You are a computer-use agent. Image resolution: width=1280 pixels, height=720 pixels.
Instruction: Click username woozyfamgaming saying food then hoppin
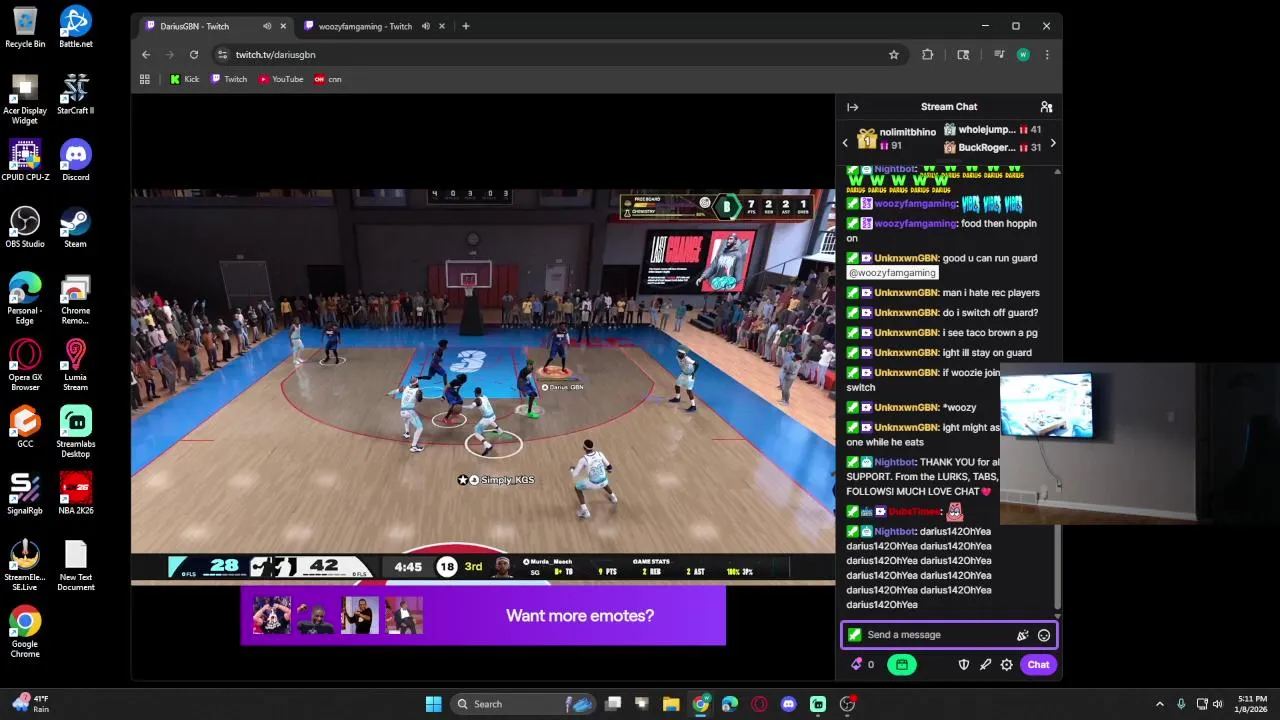click(x=915, y=224)
